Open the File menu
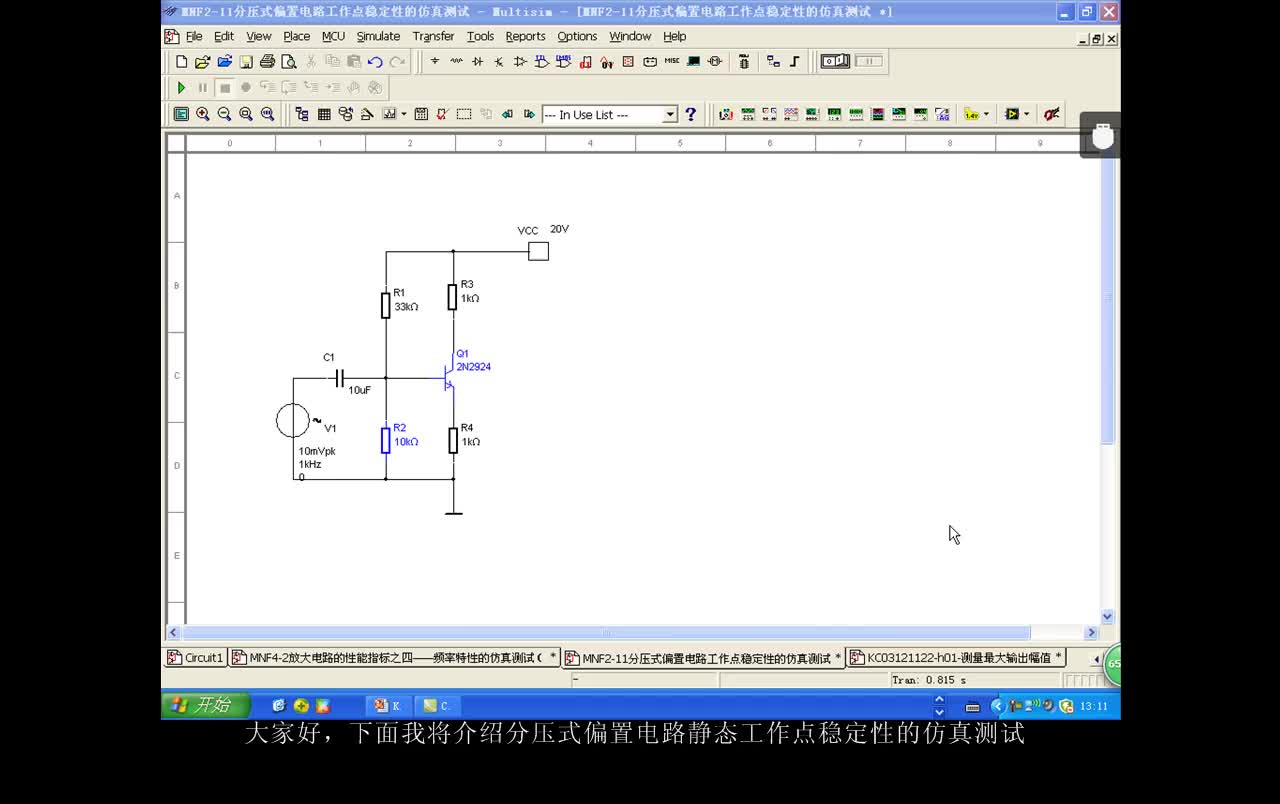The image size is (1280, 804). click(x=194, y=36)
